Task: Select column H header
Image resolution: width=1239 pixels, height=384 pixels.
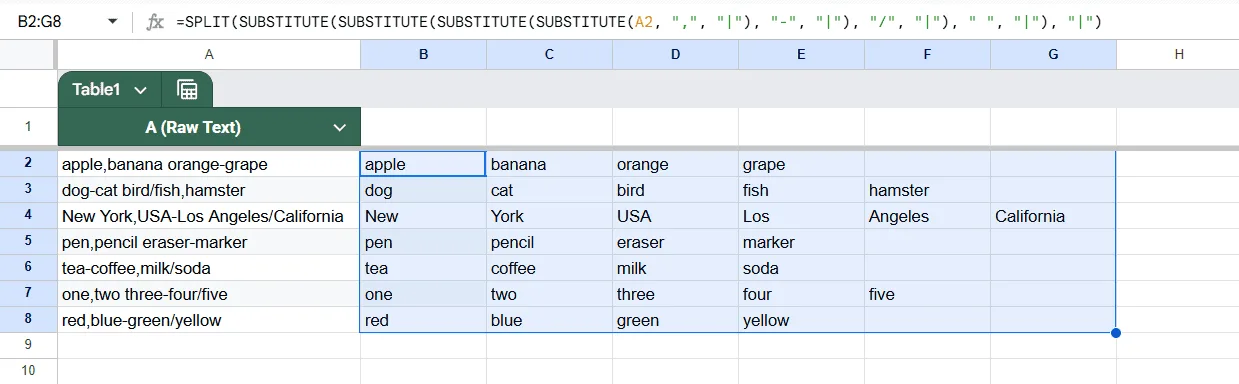Action: 1179,55
